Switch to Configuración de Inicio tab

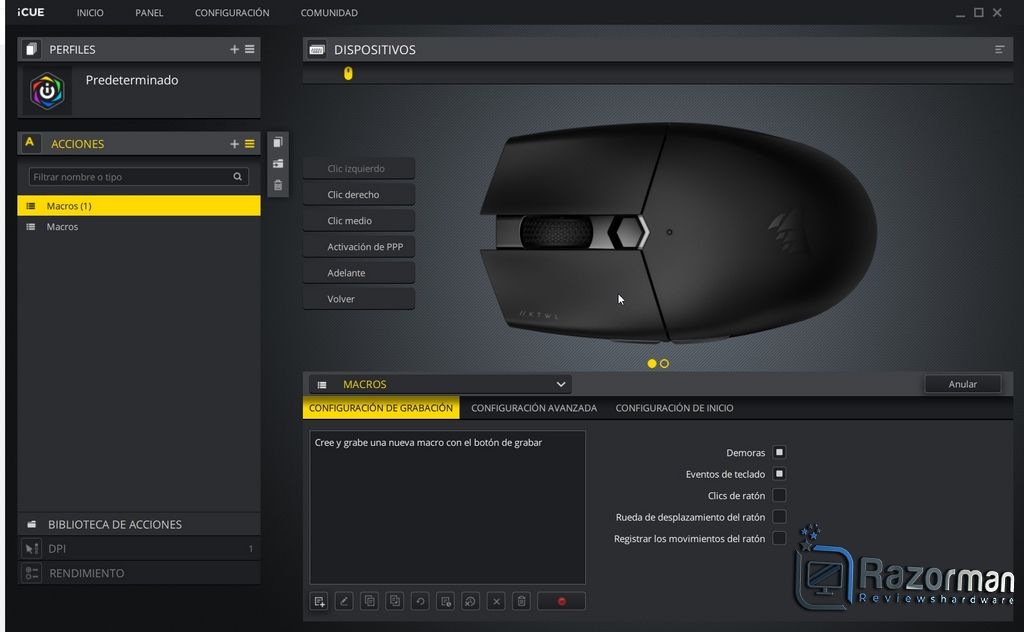pyautogui.click(x=674, y=408)
